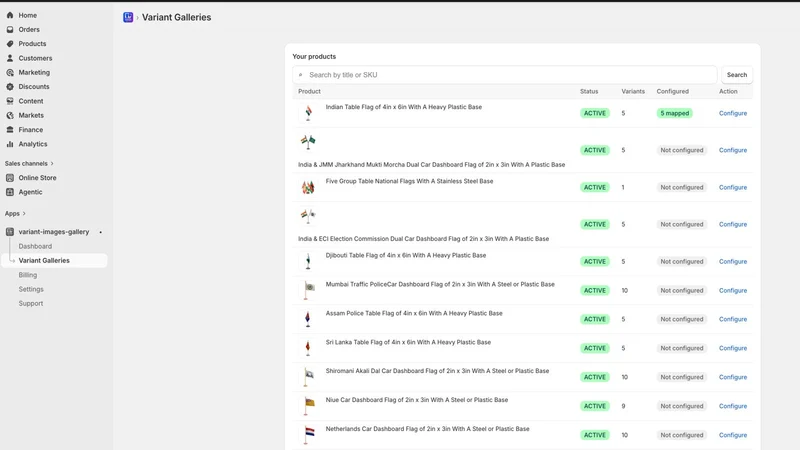The image size is (800, 450).
Task: Click the Variants column header
Action: 633,91
